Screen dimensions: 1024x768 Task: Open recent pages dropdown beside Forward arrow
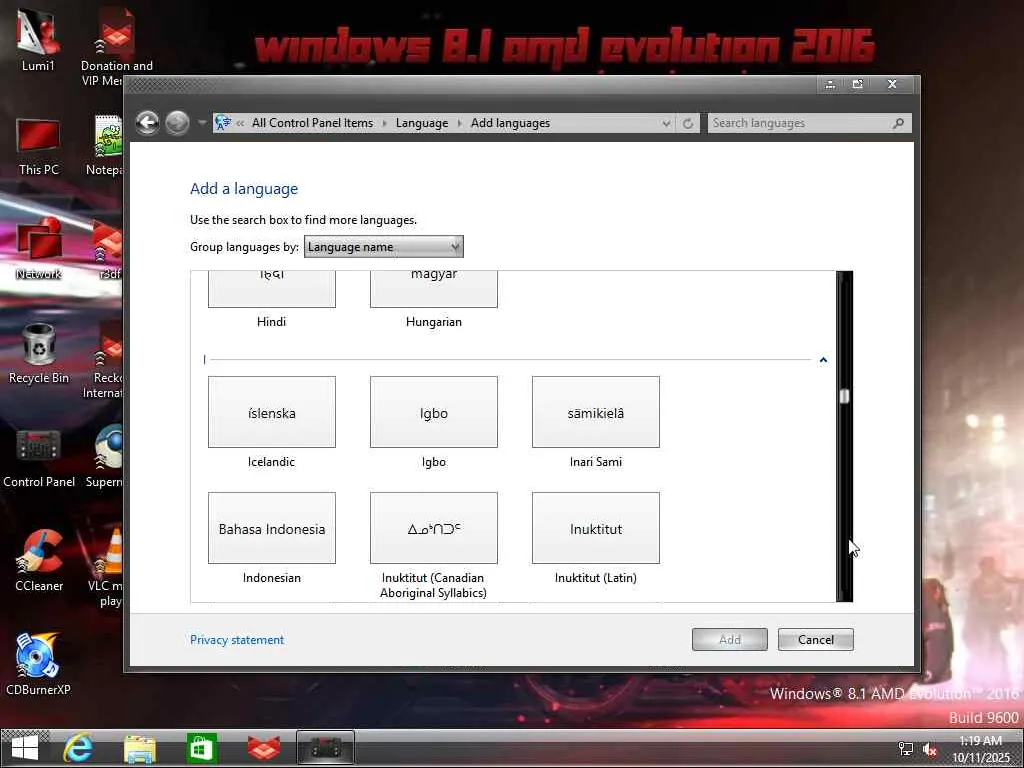(x=201, y=123)
